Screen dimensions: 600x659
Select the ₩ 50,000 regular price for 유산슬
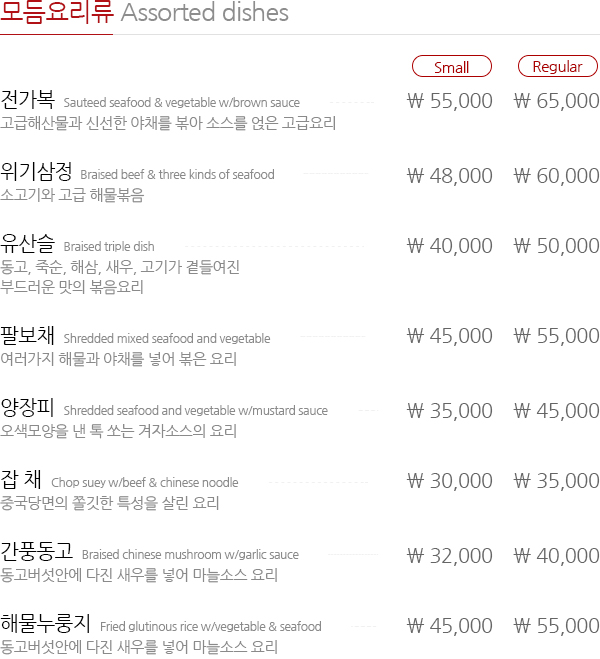pos(557,246)
